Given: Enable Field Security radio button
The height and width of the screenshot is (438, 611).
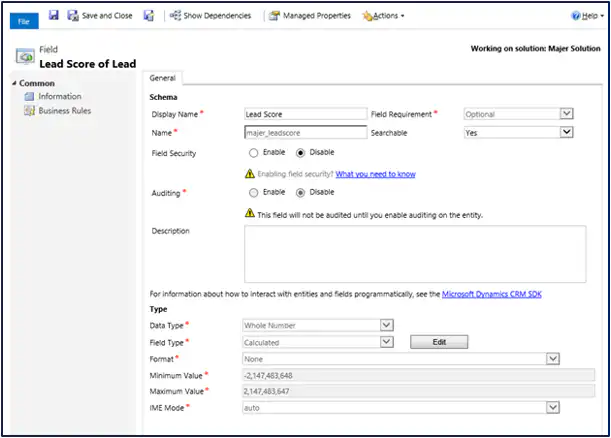Looking at the screenshot, I should point(254,153).
